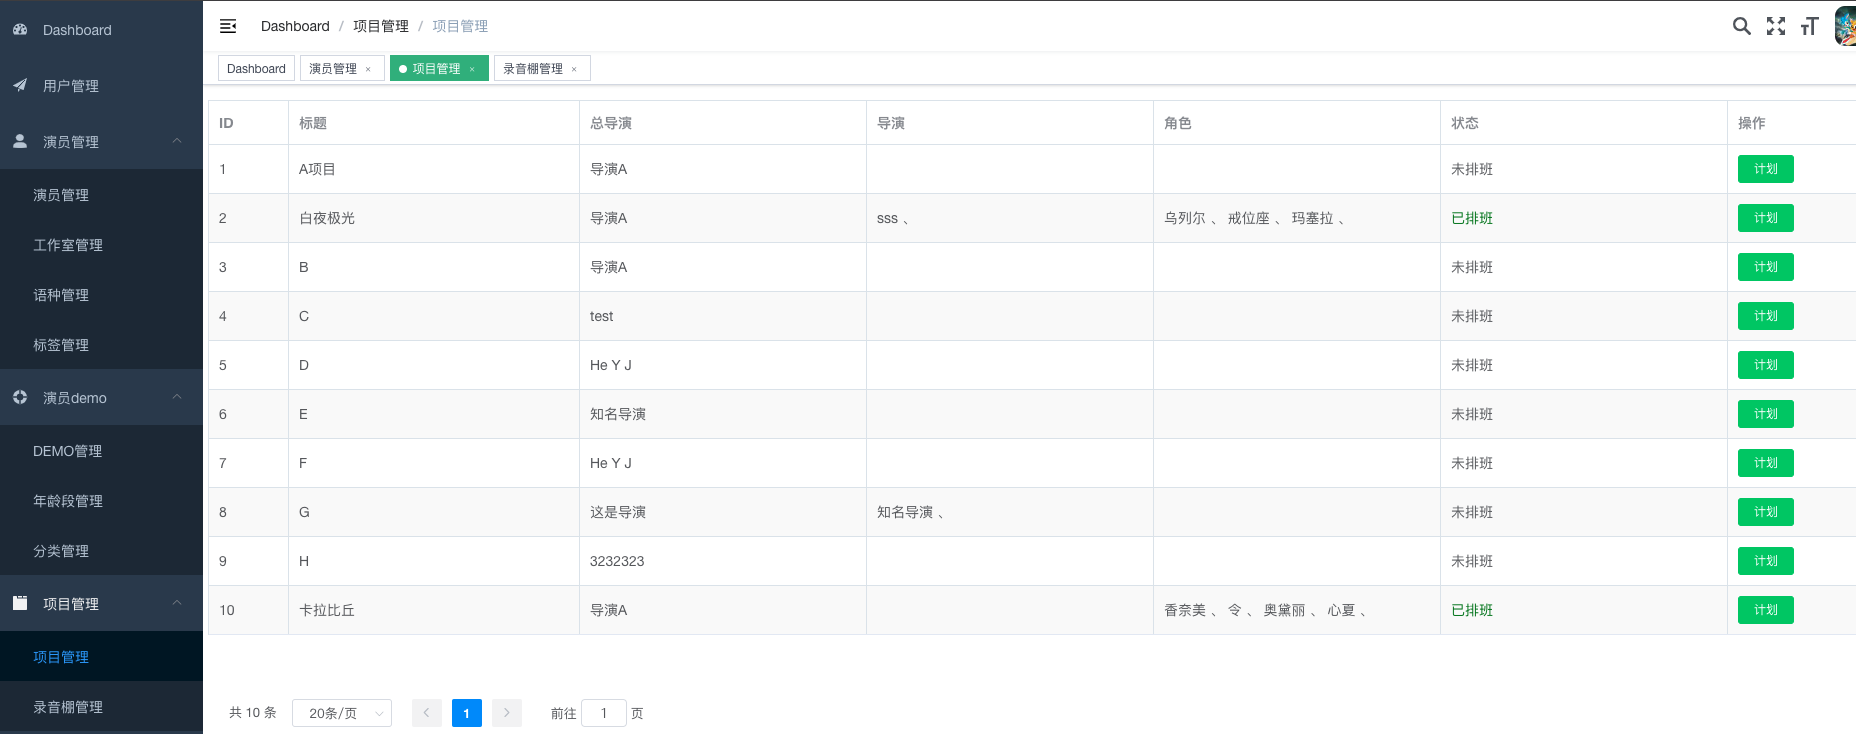
Task: Open 演员管理 submenu item
Action: pyautogui.click(x=101, y=195)
